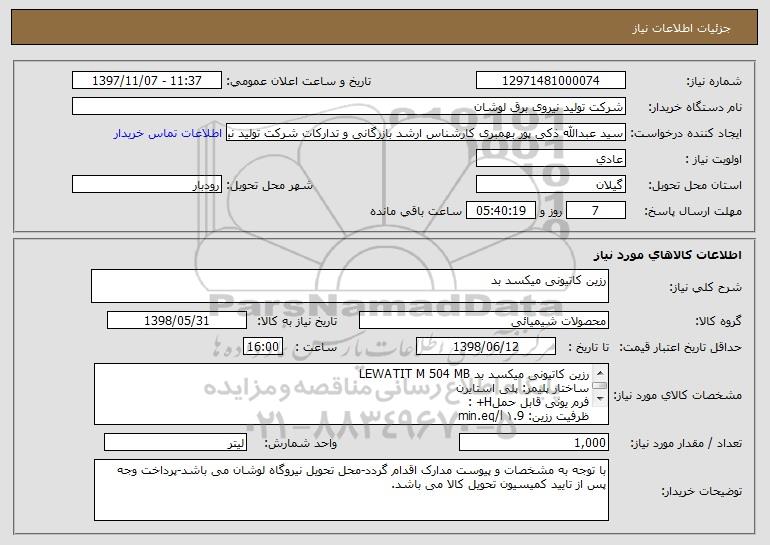Click the label توضیحات خریدار

[x=701, y=491]
